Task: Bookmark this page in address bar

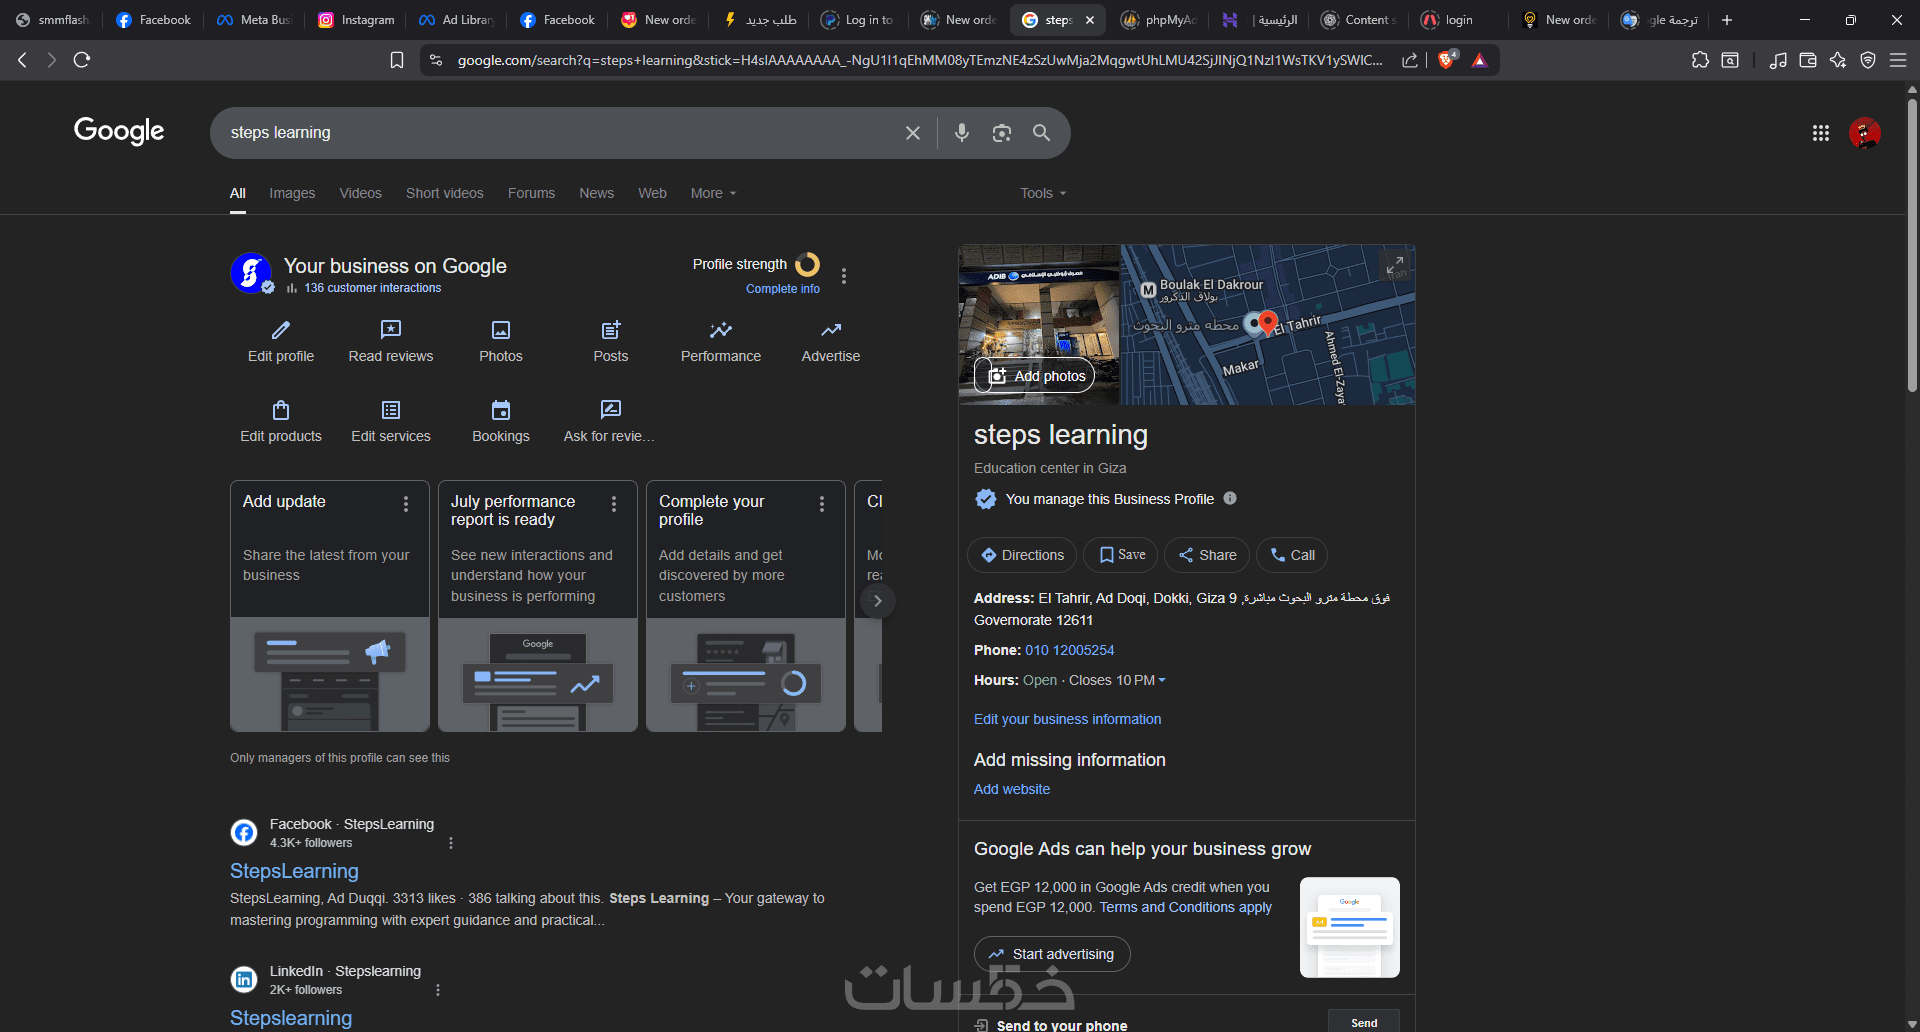Action: tap(397, 60)
